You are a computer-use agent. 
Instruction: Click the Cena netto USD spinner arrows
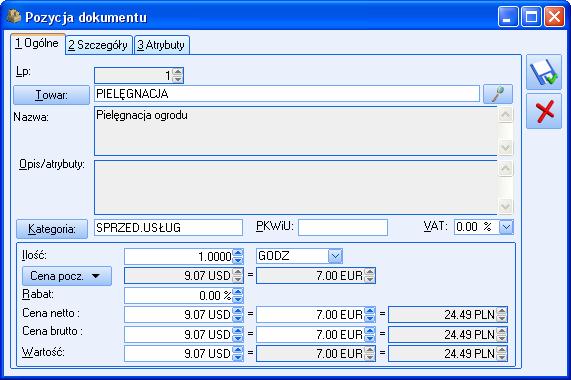pyautogui.click(x=237, y=314)
